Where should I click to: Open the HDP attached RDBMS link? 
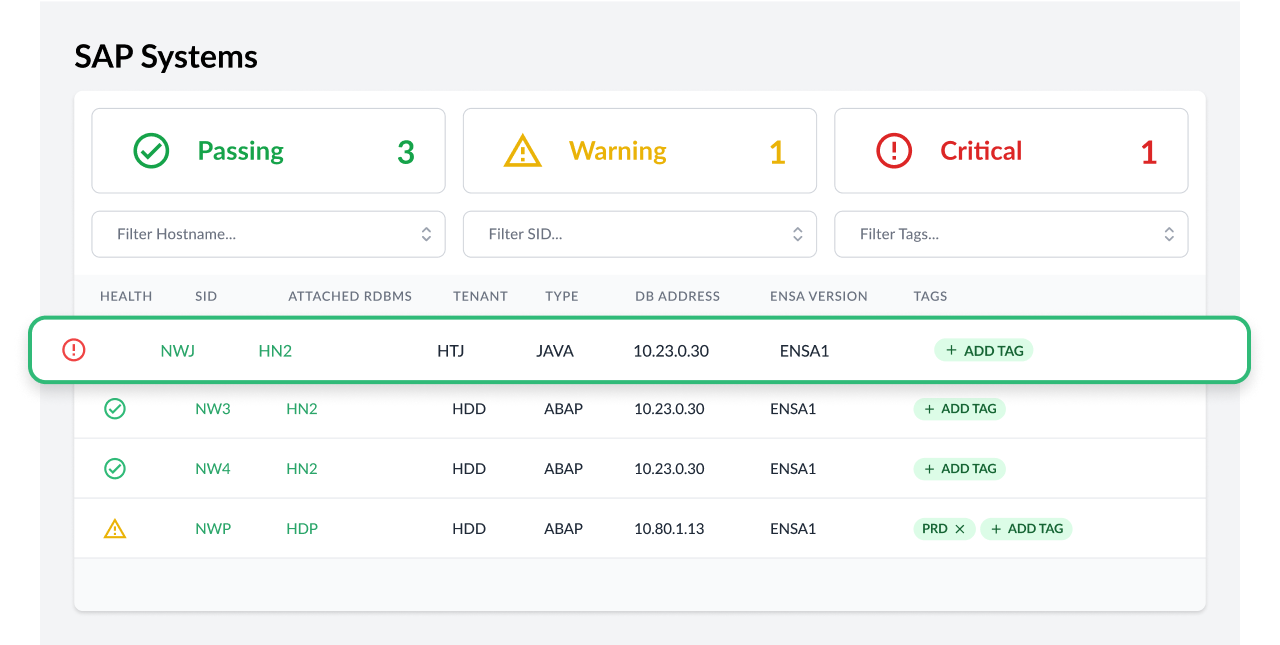(302, 529)
